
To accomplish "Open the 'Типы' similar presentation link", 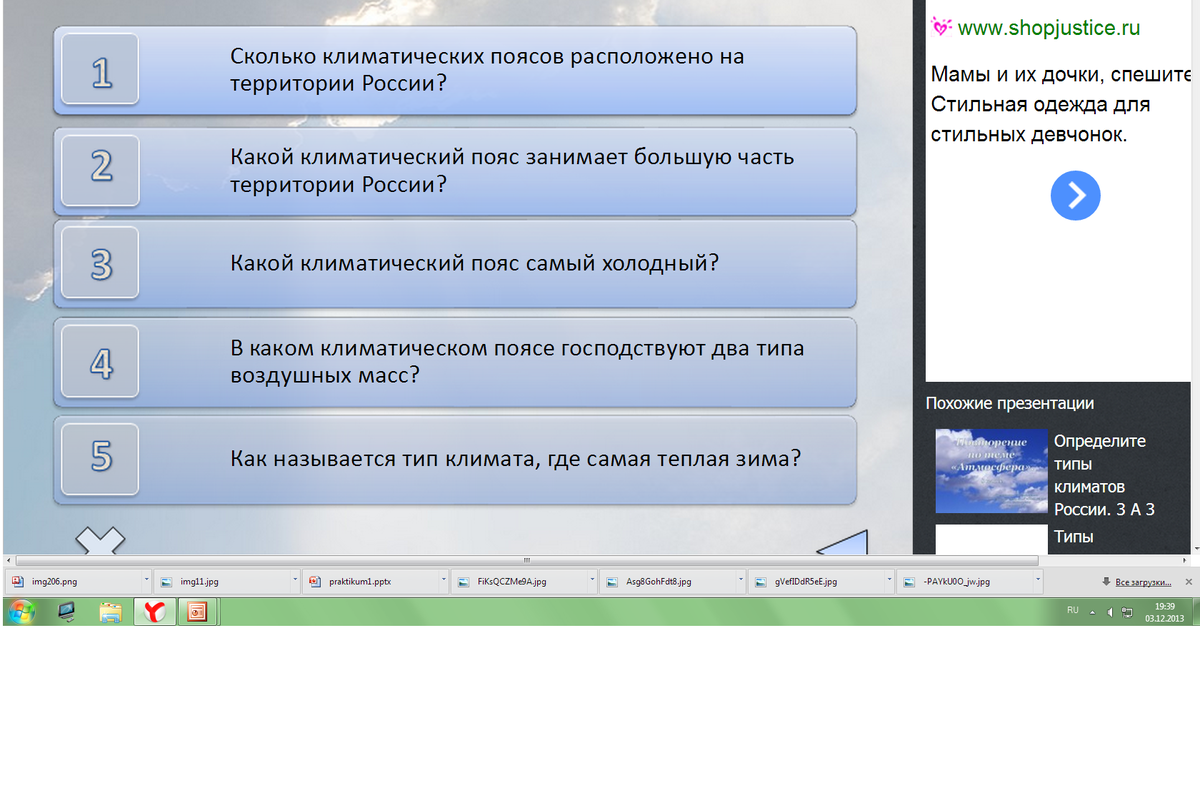I will (1073, 537).
